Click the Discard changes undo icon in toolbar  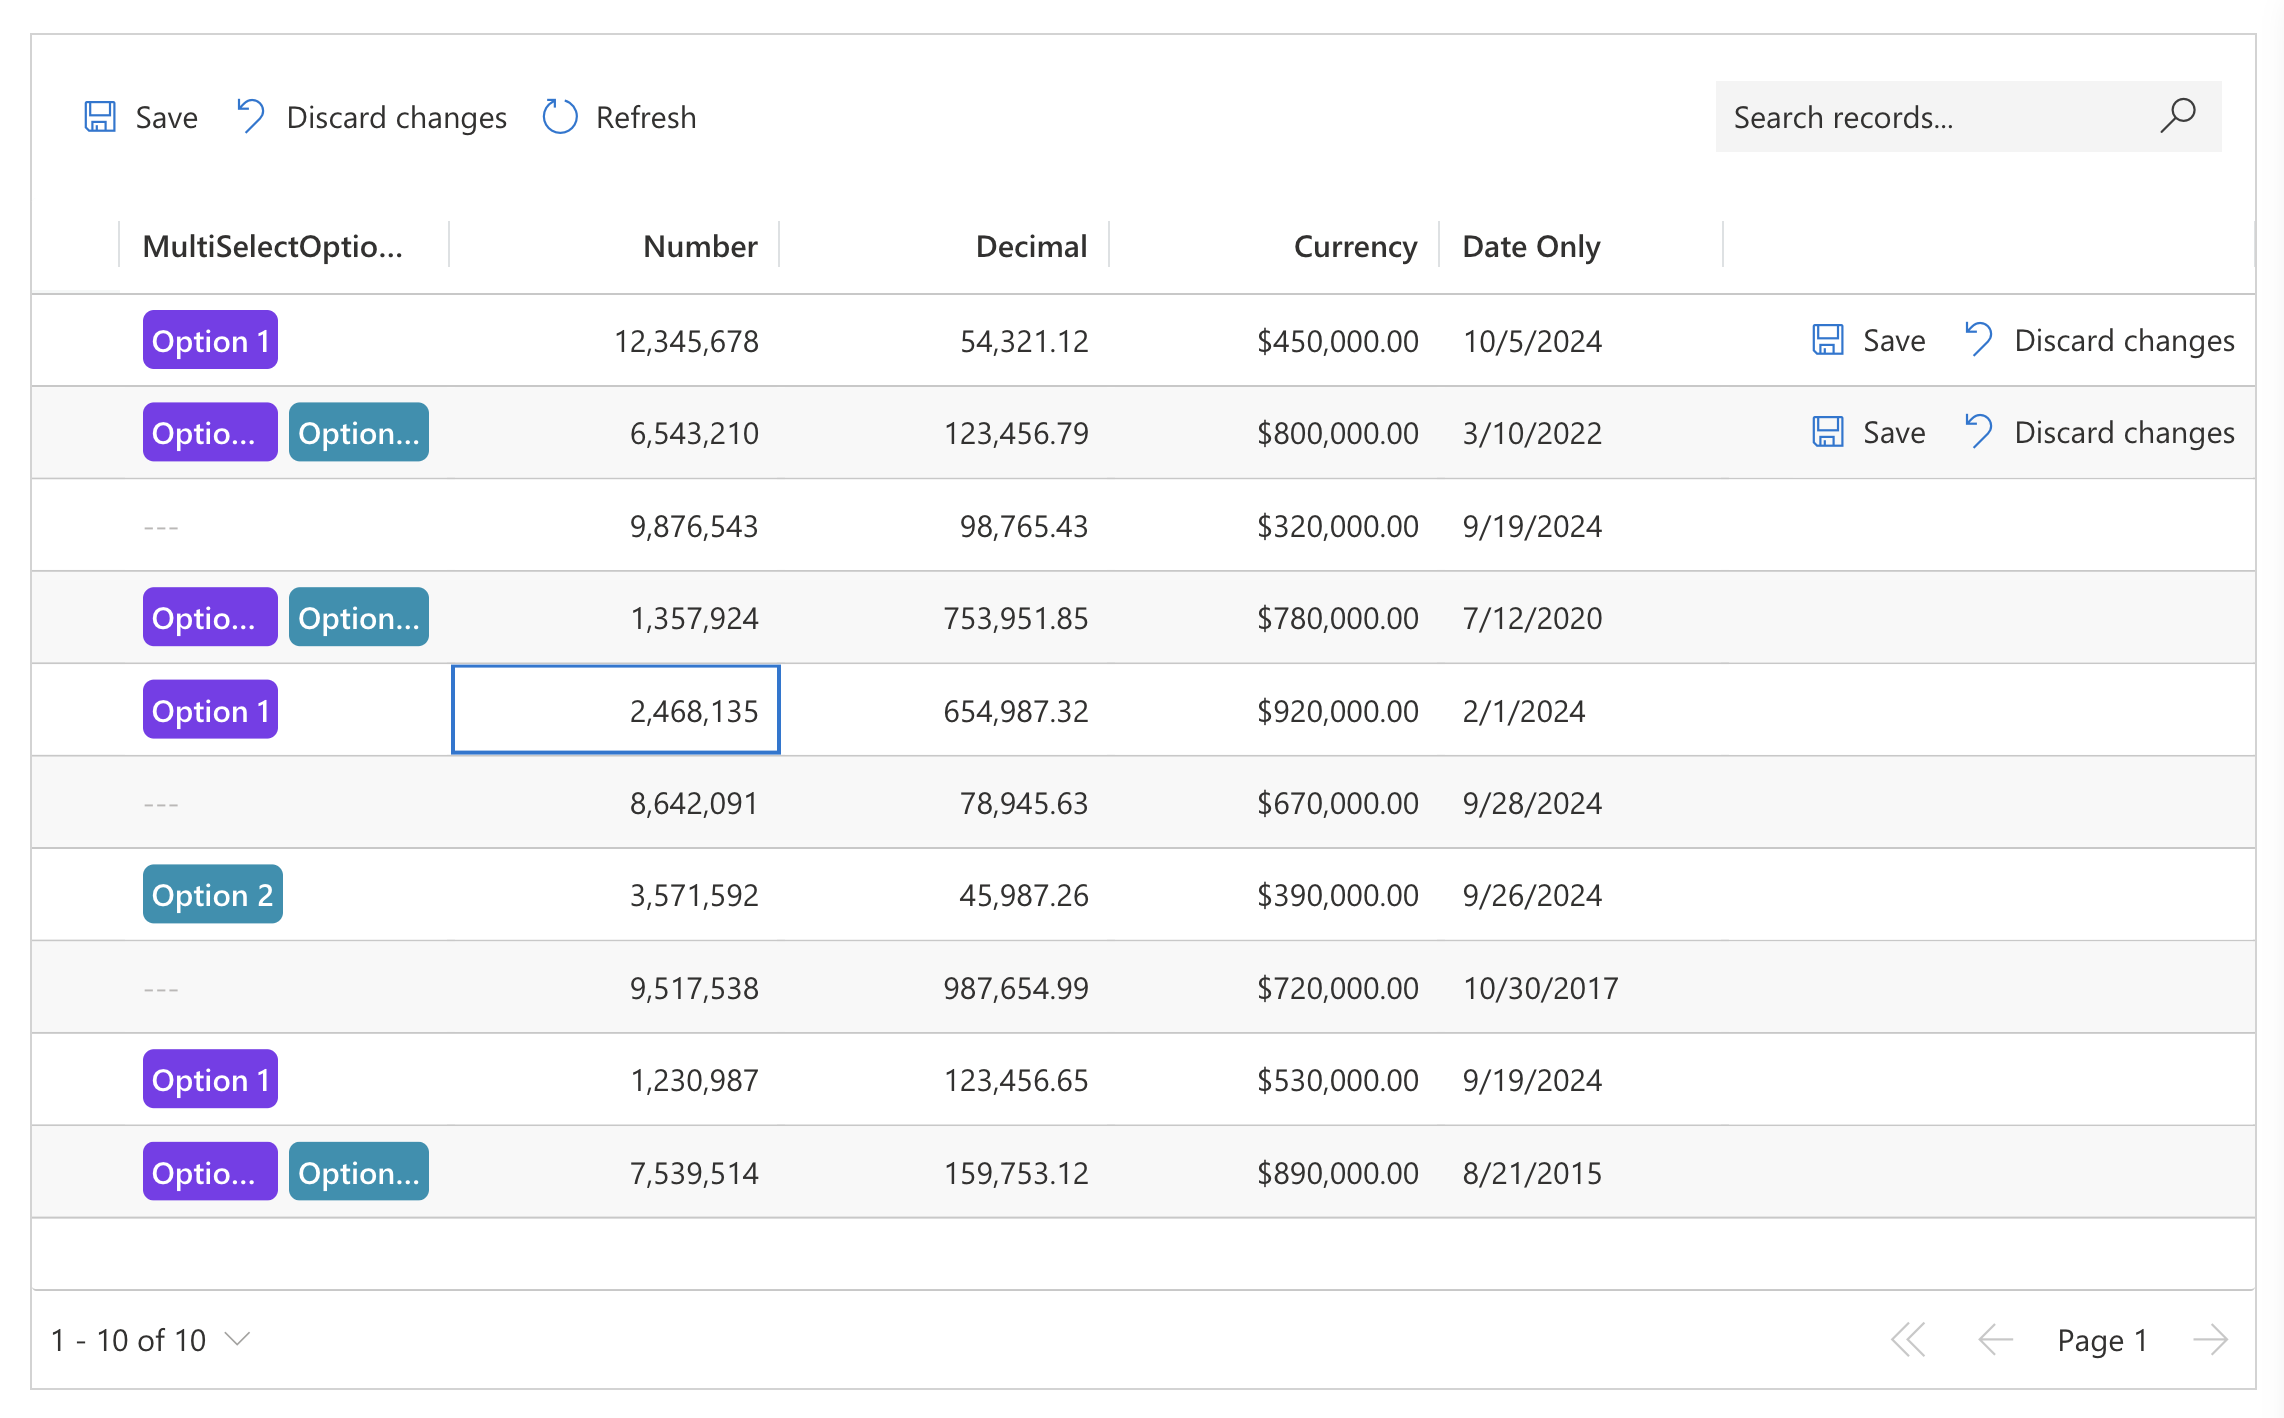click(x=250, y=117)
